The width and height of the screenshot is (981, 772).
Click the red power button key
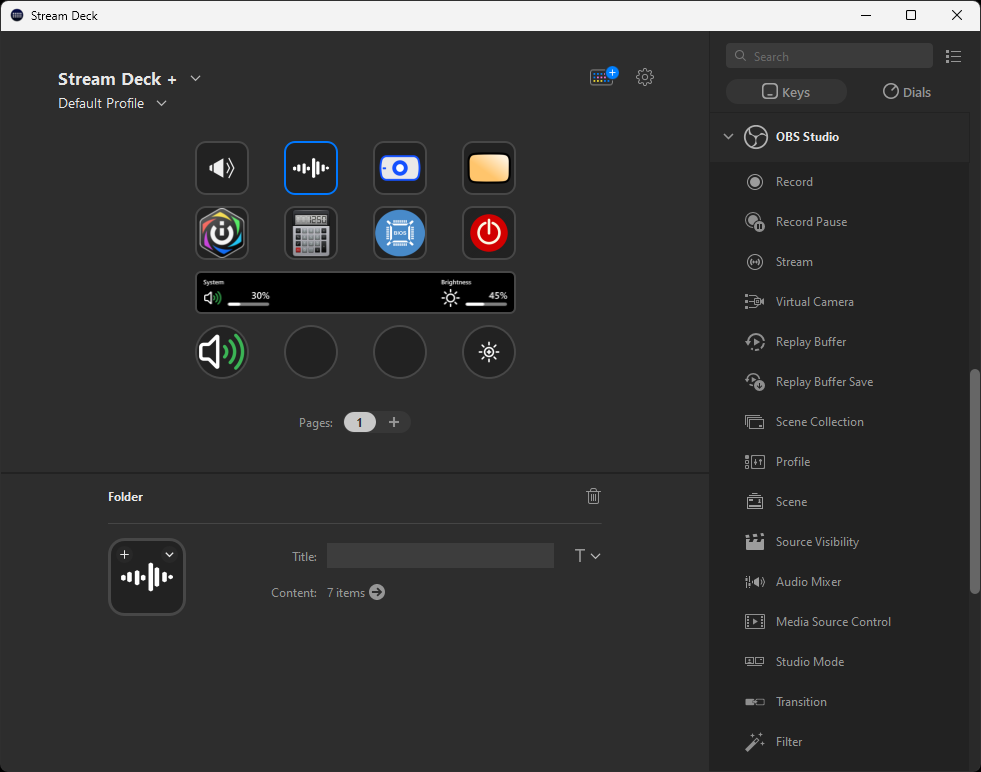pyautogui.click(x=488, y=233)
